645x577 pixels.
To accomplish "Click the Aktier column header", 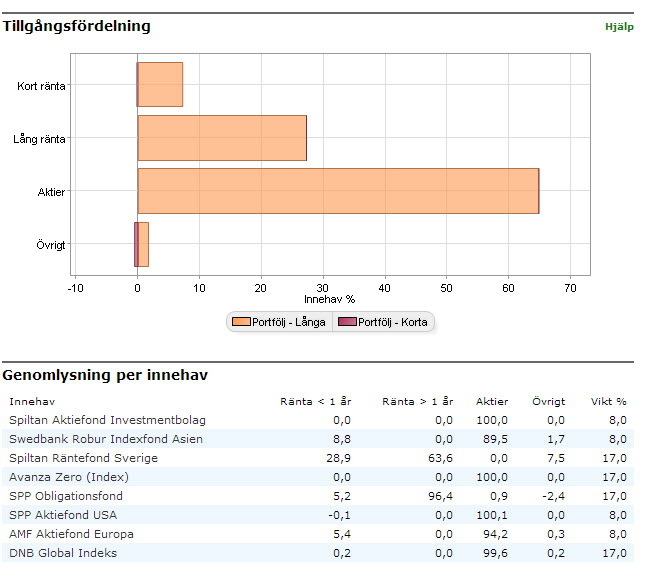I will 492,401.
